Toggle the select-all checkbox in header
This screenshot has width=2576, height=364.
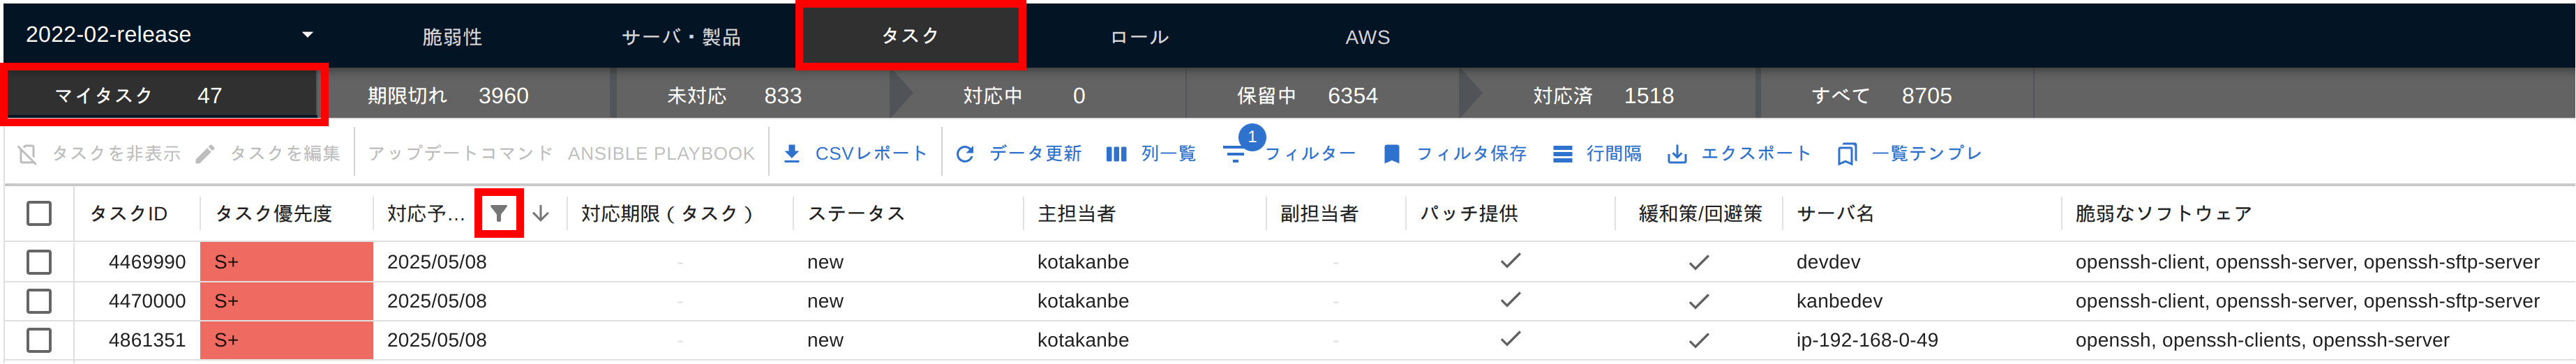pyautogui.click(x=39, y=213)
